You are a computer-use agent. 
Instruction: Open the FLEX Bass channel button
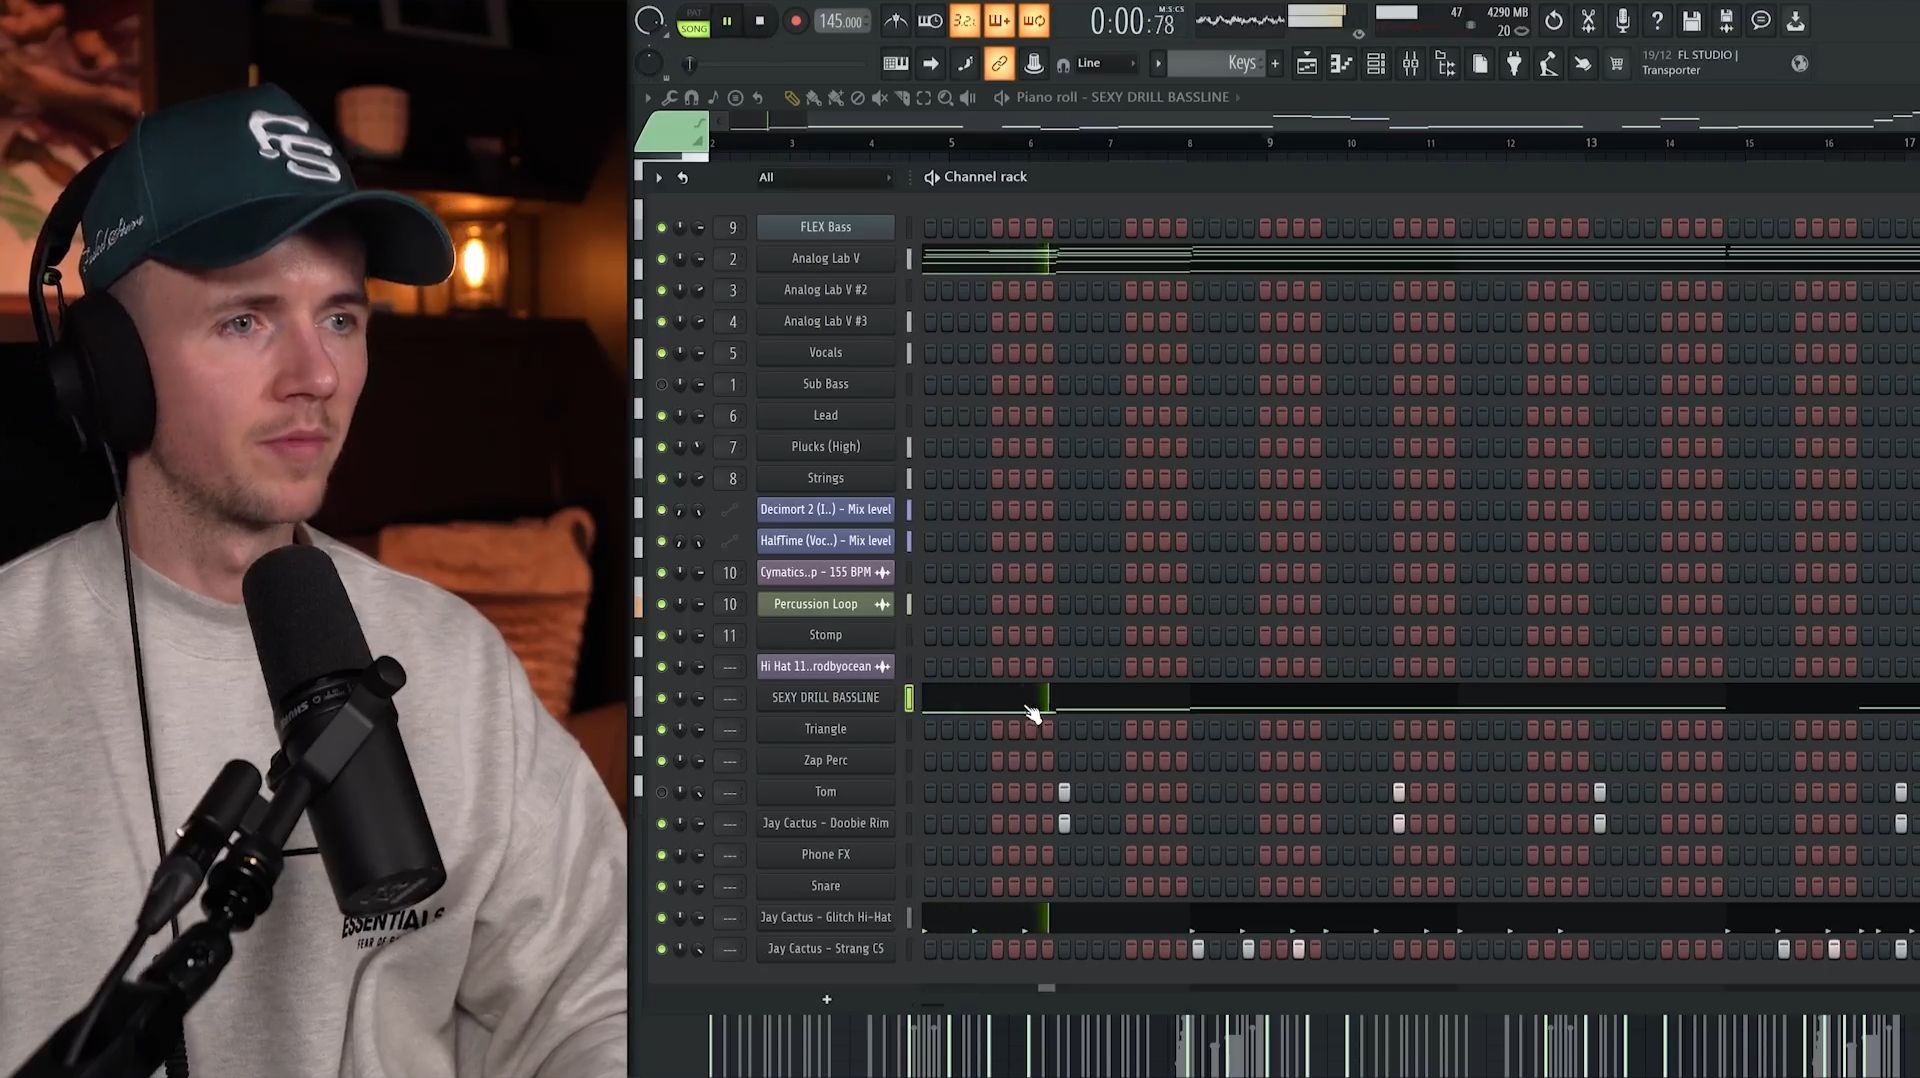click(x=825, y=227)
